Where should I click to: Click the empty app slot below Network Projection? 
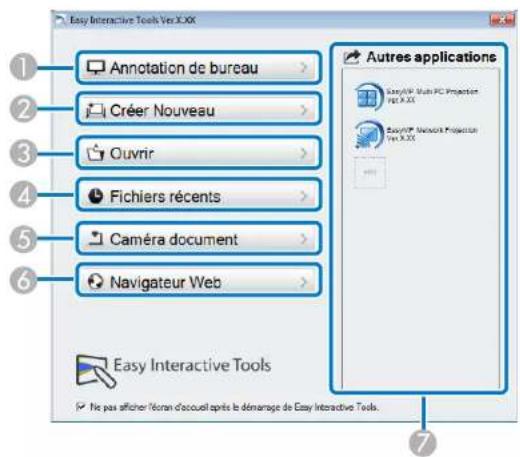pyautogui.click(x=369, y=173)
